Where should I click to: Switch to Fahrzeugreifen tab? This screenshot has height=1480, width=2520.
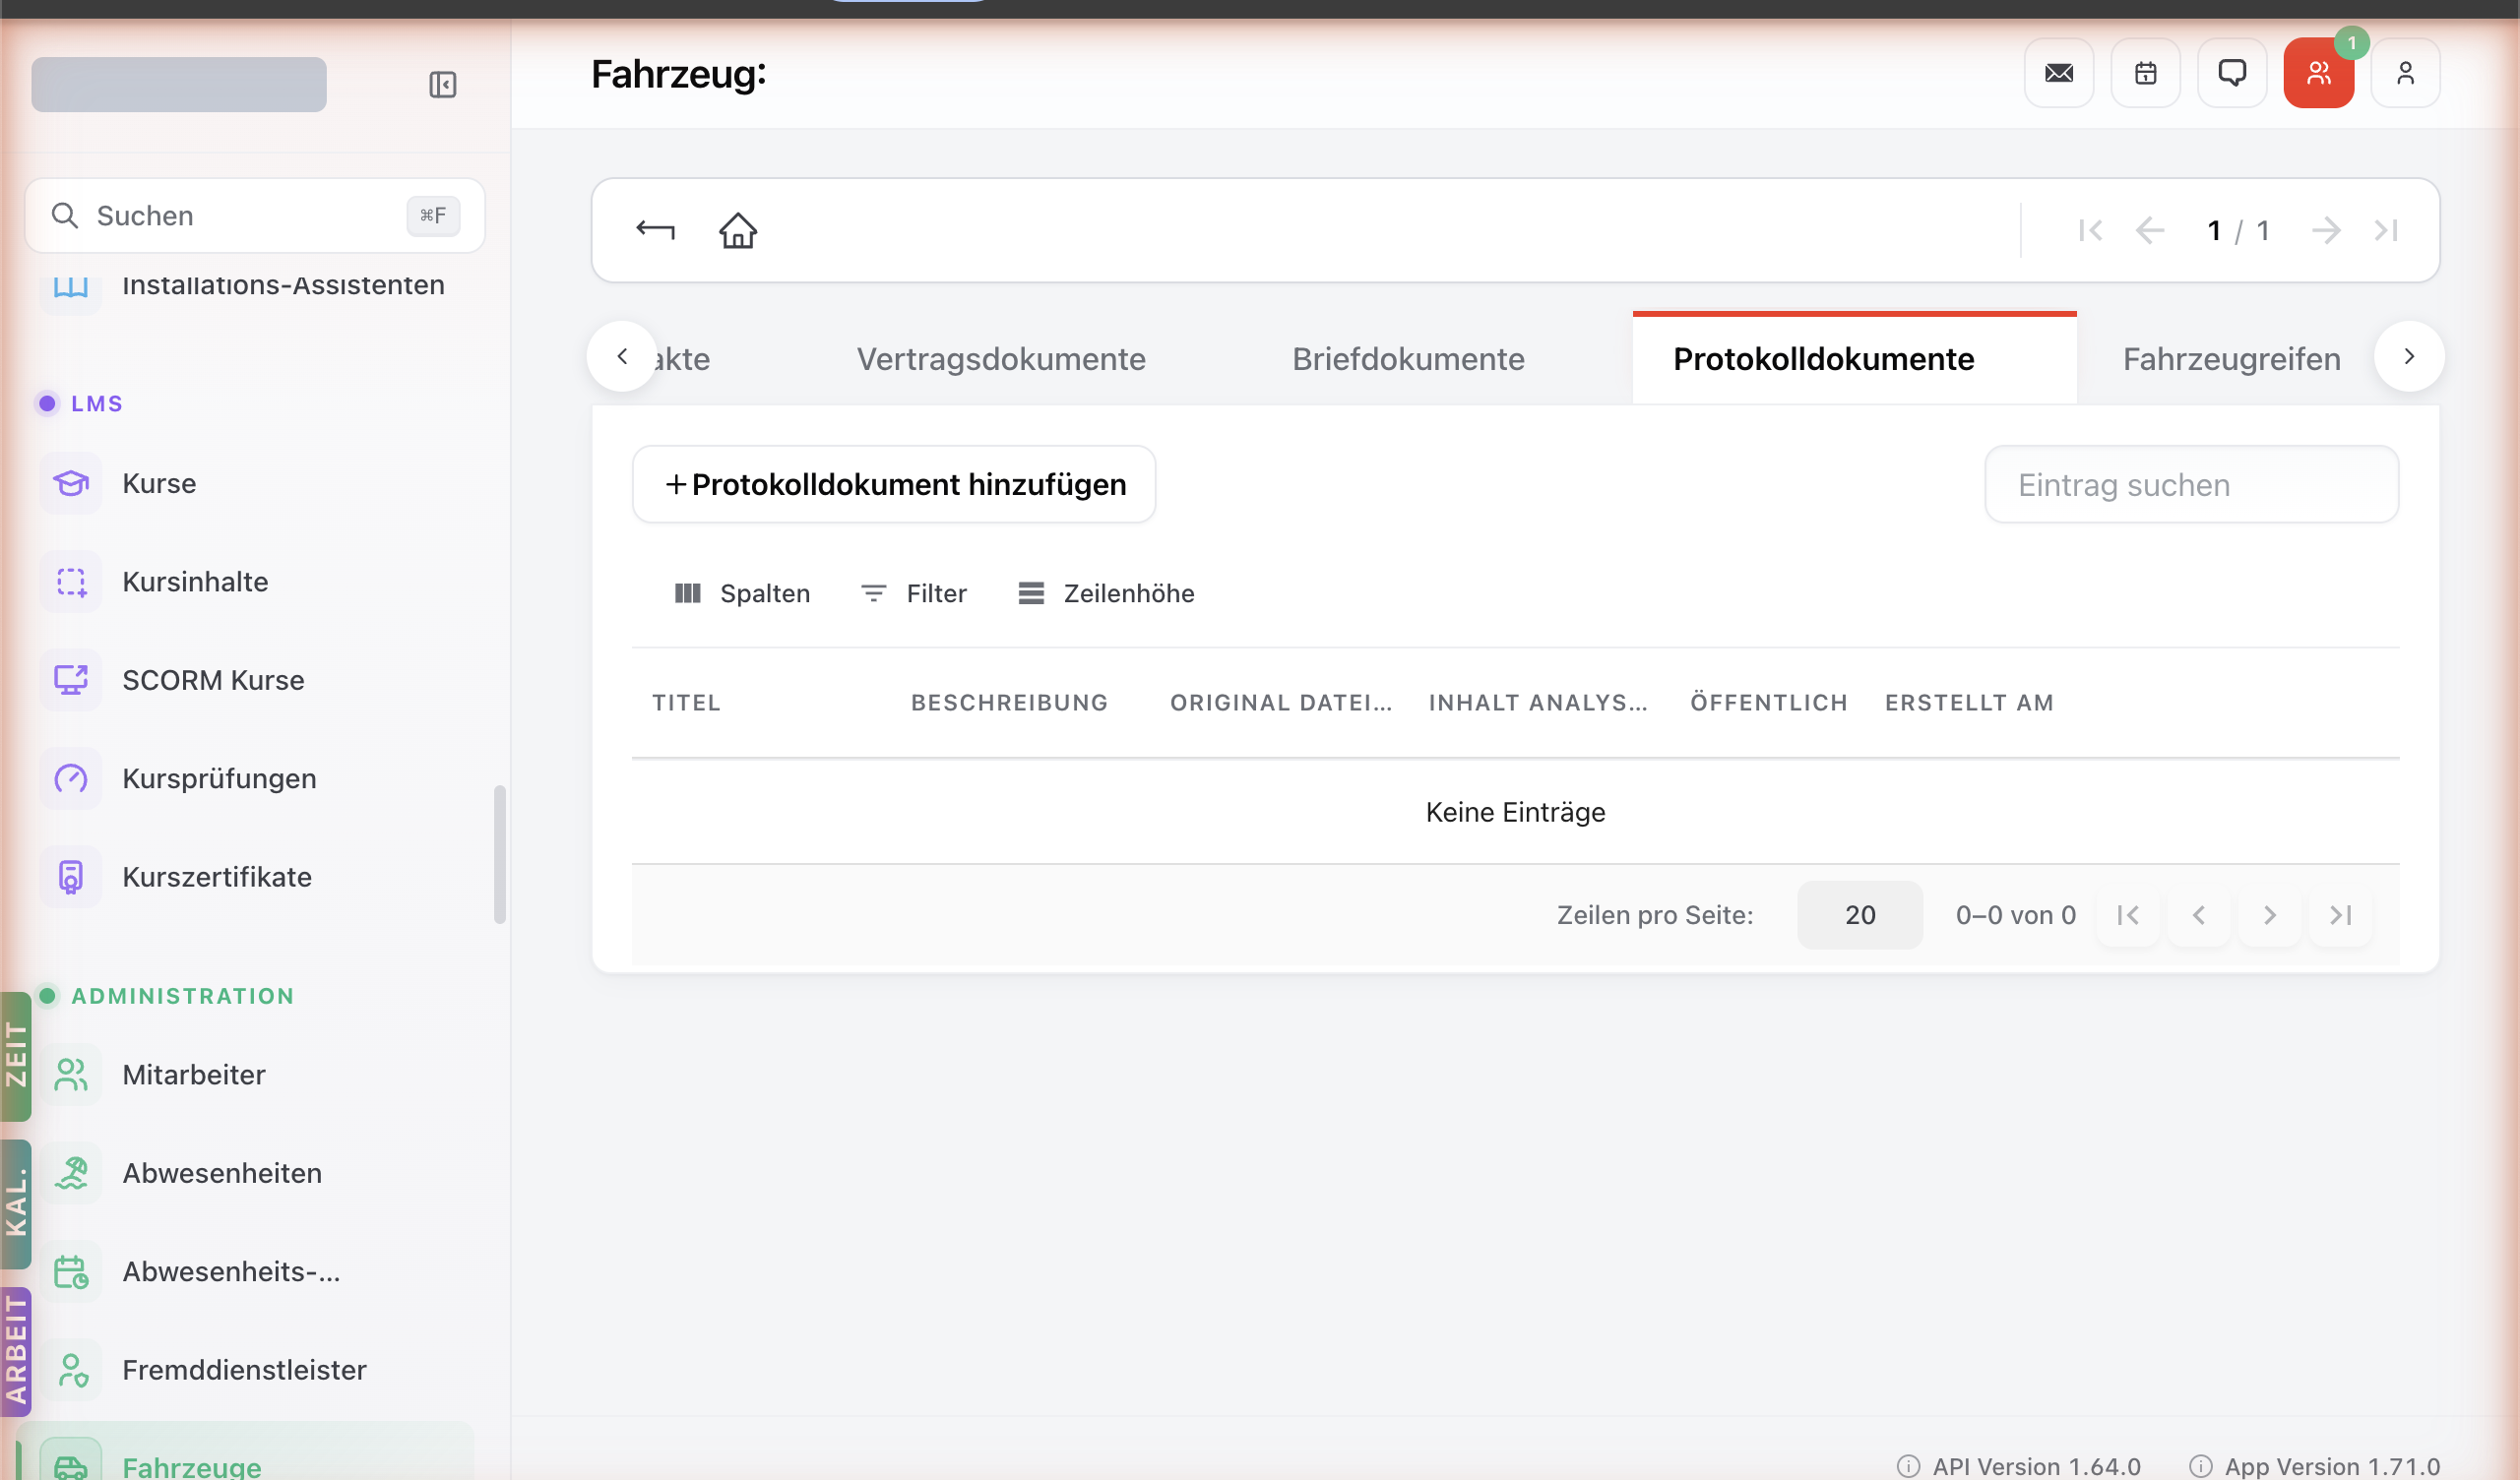coord(2232,359)
